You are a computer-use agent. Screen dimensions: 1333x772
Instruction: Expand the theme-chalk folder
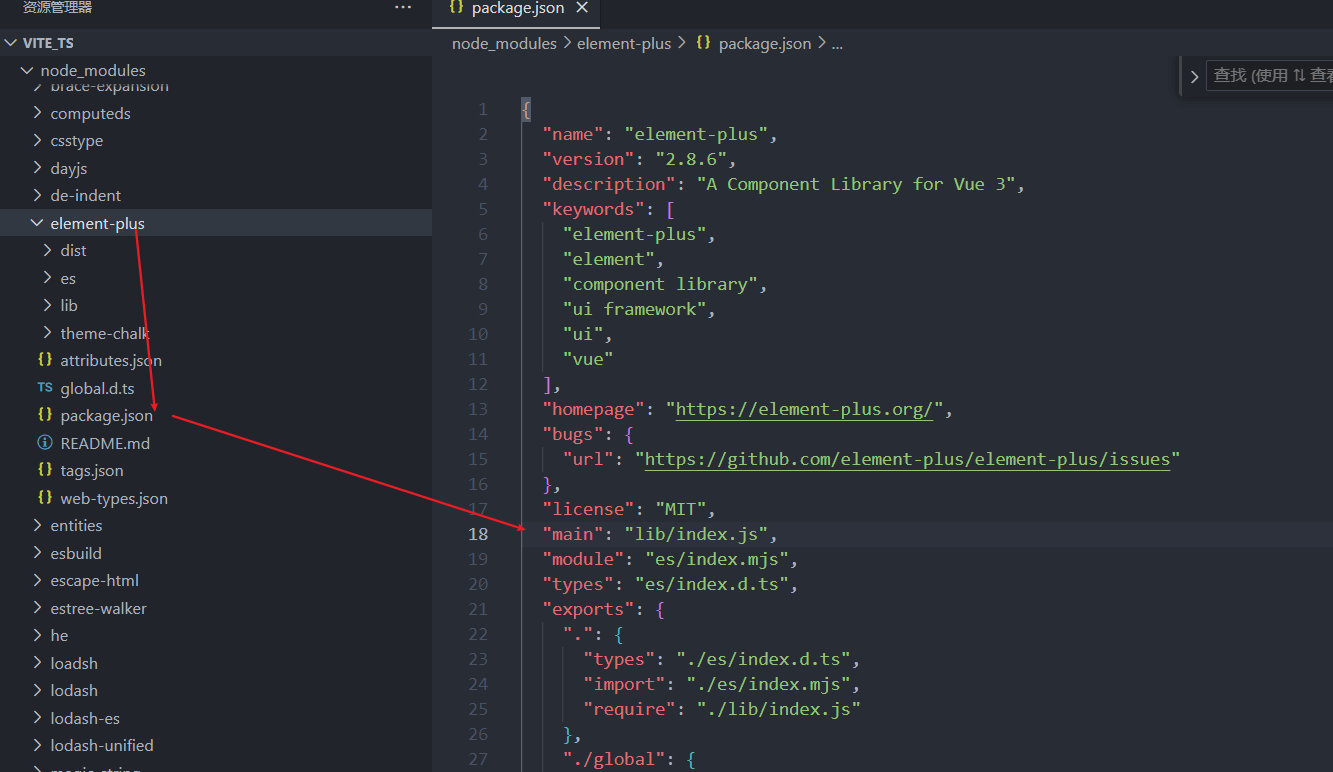point(47,333)
